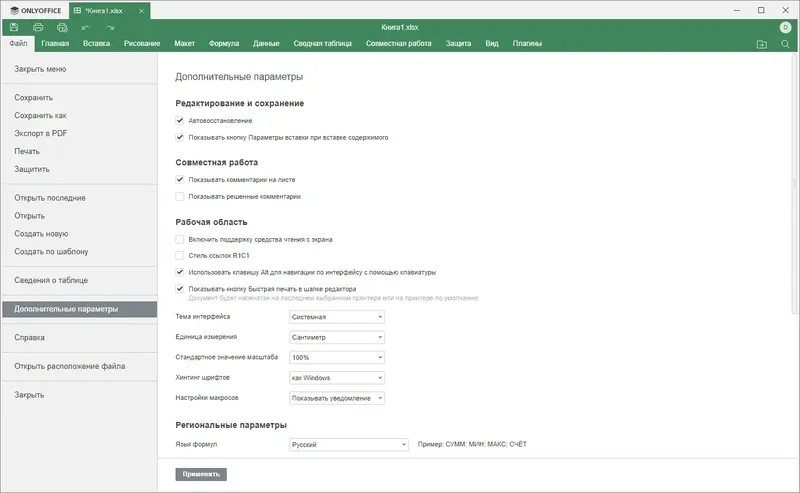This screenshot has width=800, height=493.
Task: Click Открыть расположение файла entry
Action: click(x=80, y=366)
